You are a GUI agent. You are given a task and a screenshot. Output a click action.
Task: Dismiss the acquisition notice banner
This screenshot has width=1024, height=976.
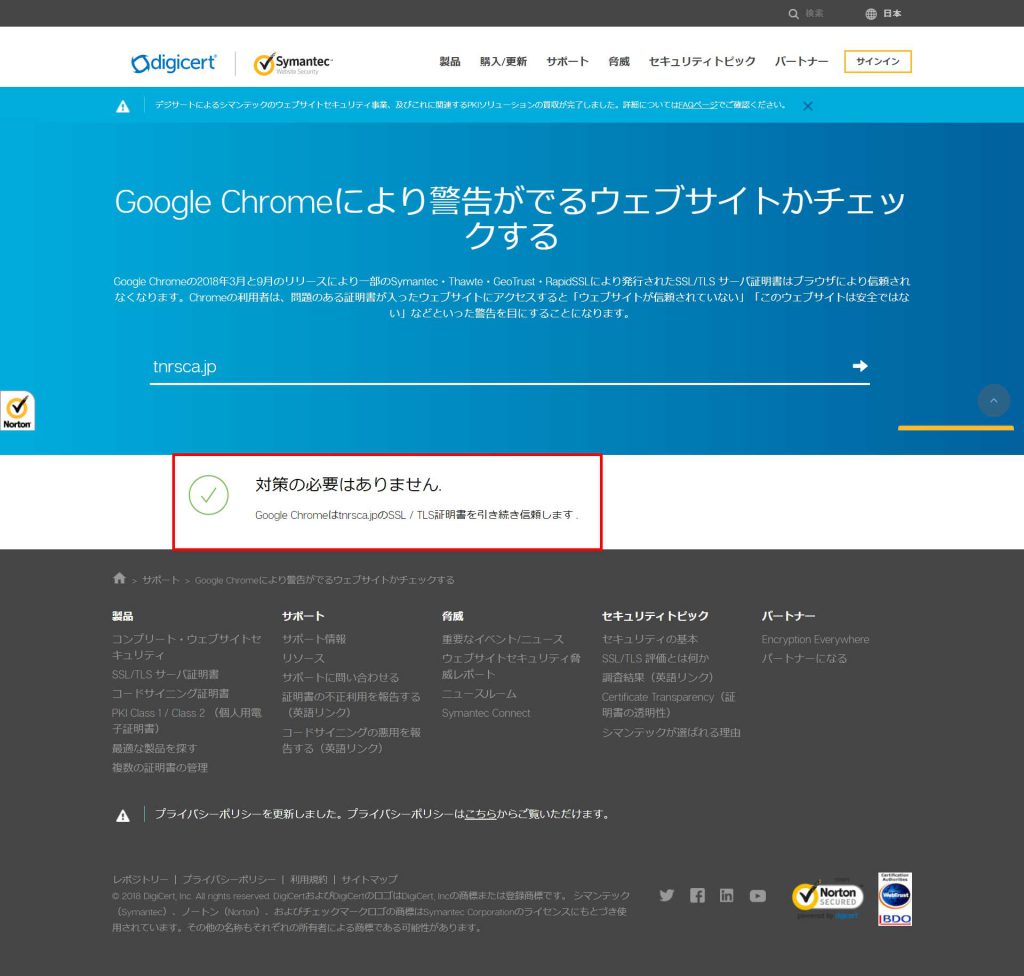pos(808,106)
